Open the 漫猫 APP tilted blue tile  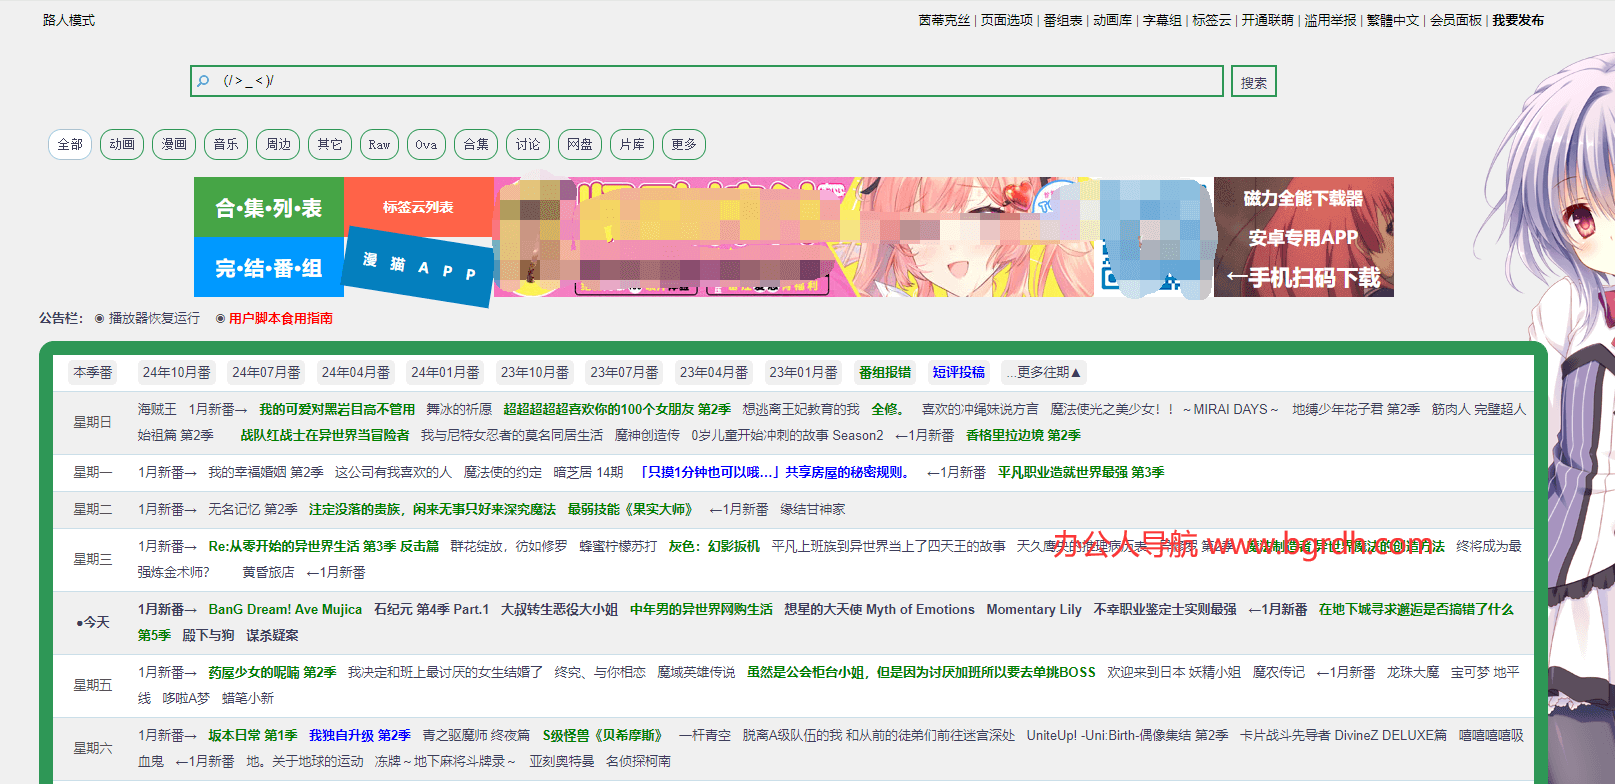tap(419, 267)
